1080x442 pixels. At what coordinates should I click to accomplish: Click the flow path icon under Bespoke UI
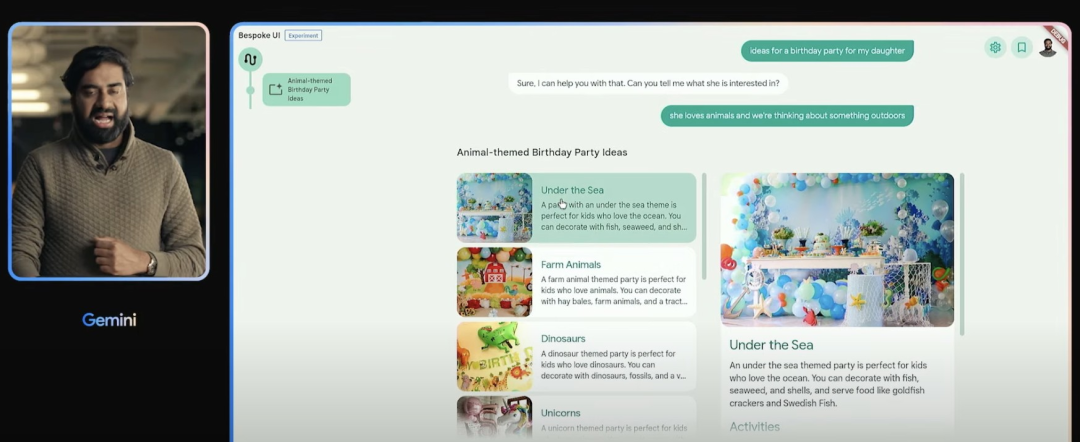250,60
